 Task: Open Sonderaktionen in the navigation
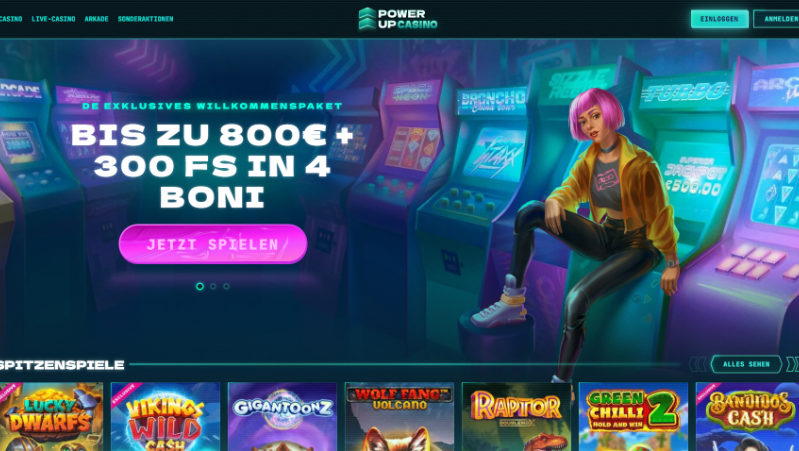(146, 19)
